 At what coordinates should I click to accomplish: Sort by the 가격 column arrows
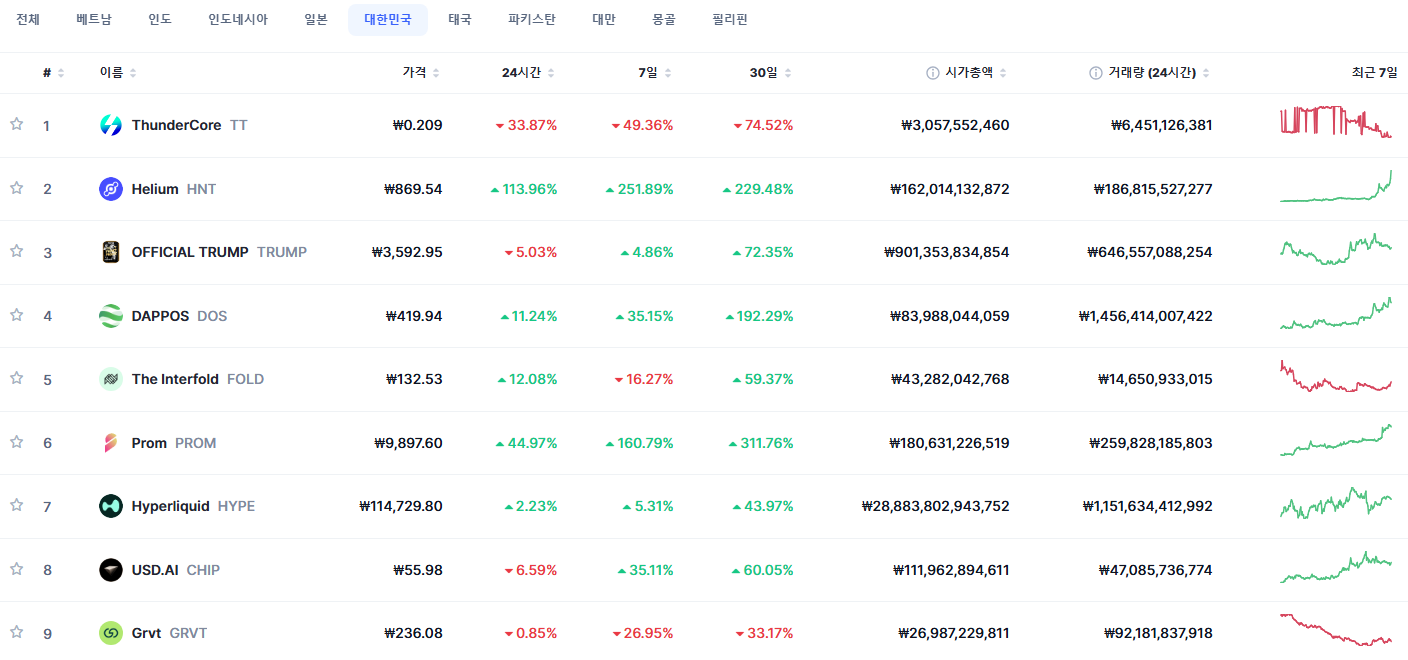[436, 73]
